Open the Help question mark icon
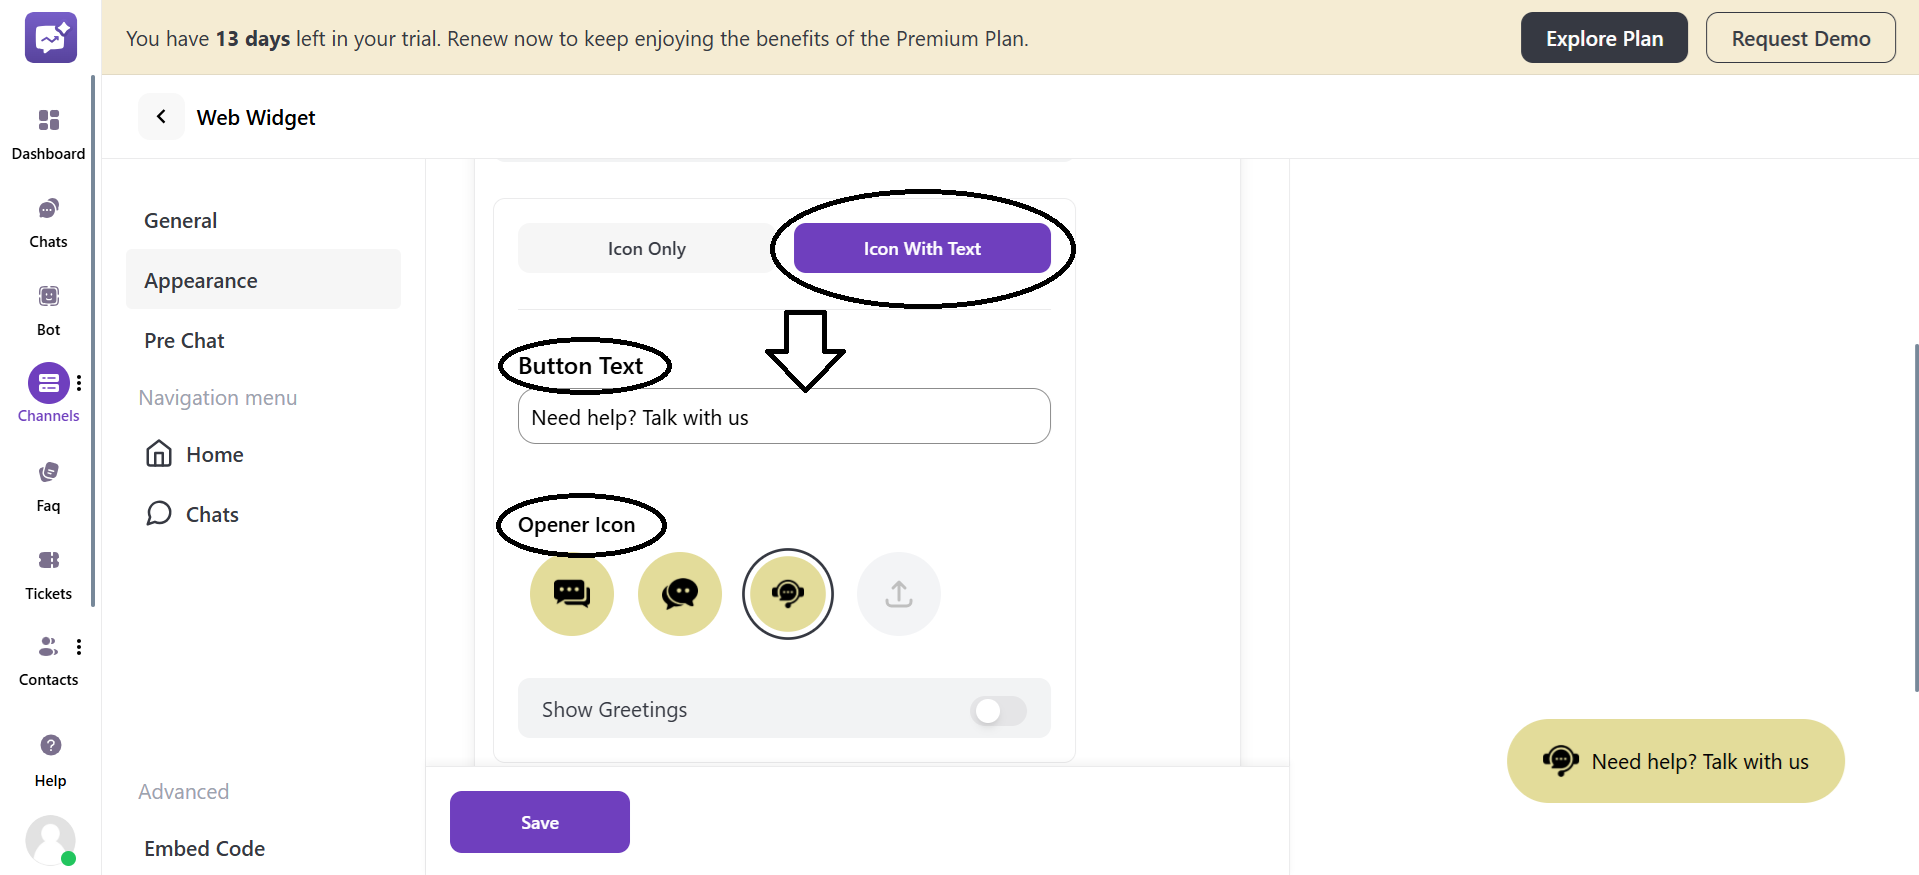This screenshot has width=1919, height=875. tap(50, 746)
